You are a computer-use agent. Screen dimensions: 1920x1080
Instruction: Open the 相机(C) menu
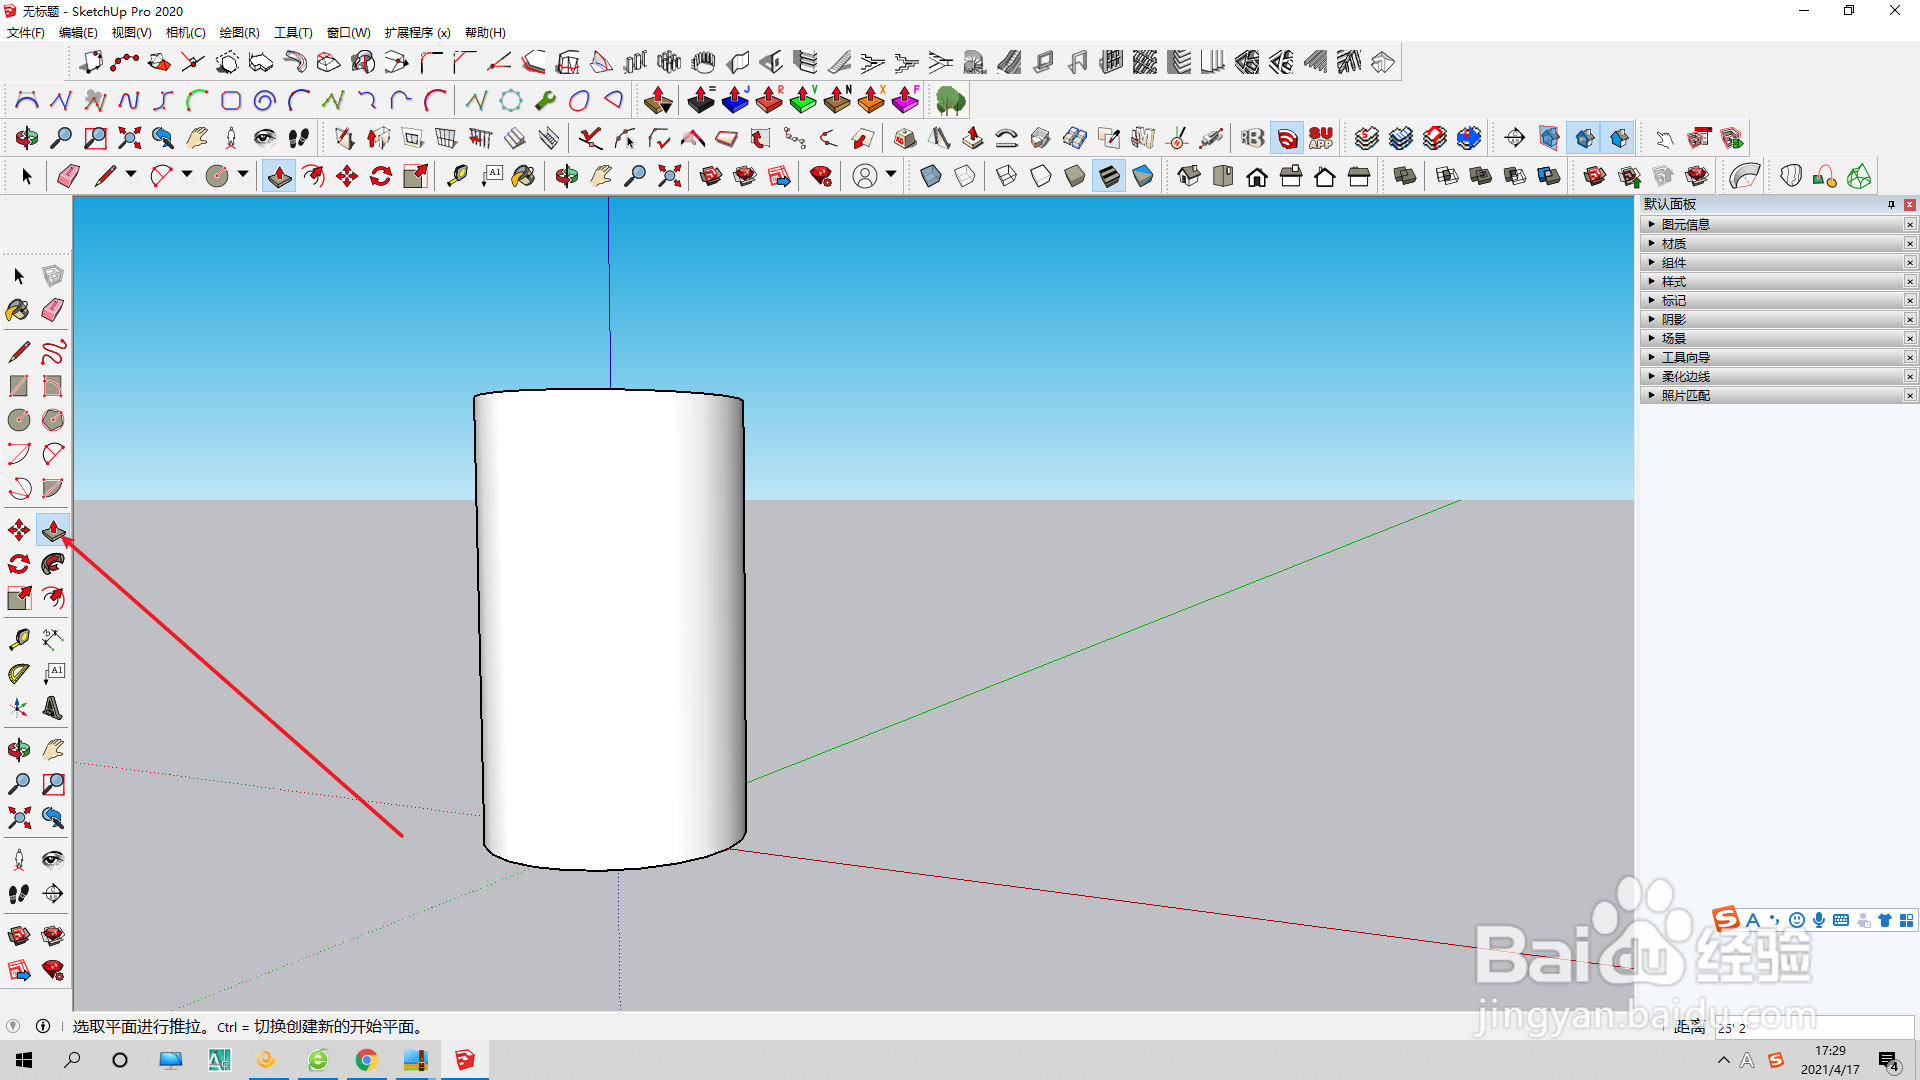(185, 32)
